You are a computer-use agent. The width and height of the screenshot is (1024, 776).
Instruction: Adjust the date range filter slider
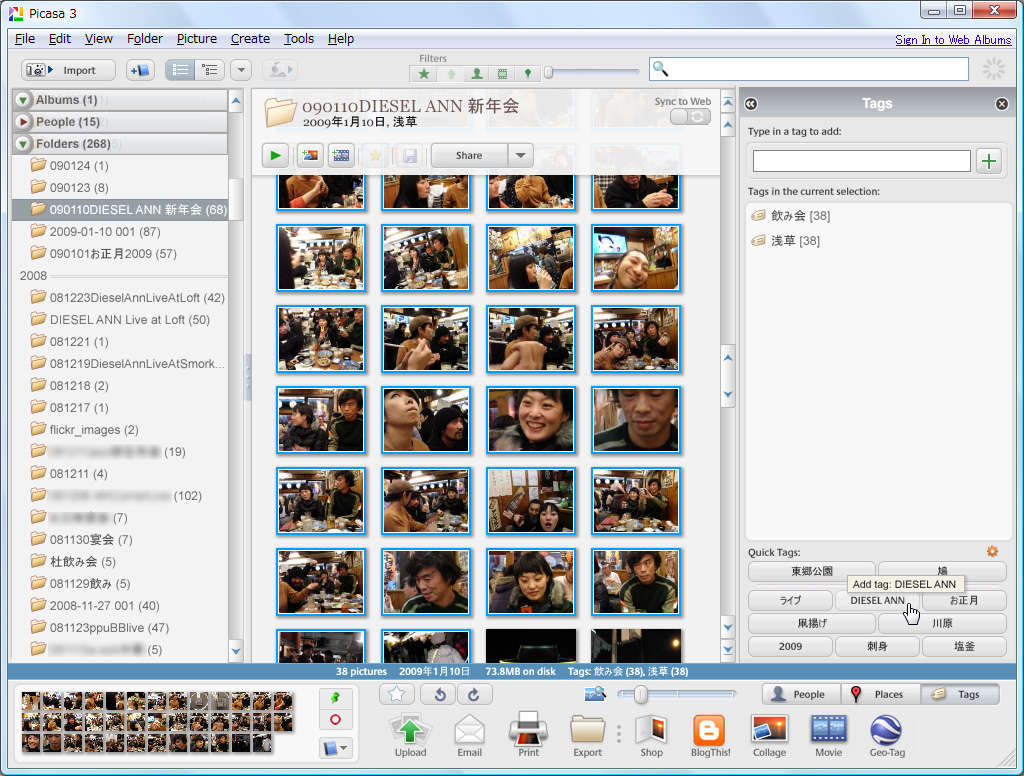(x=549, y=73)
